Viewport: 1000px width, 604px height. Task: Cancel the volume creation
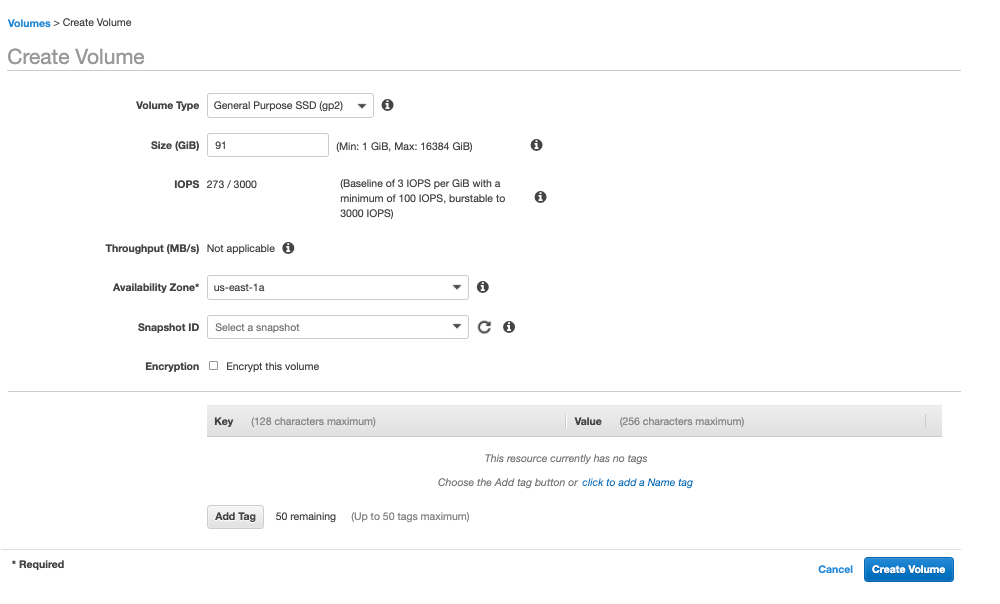tap(835, 569)
